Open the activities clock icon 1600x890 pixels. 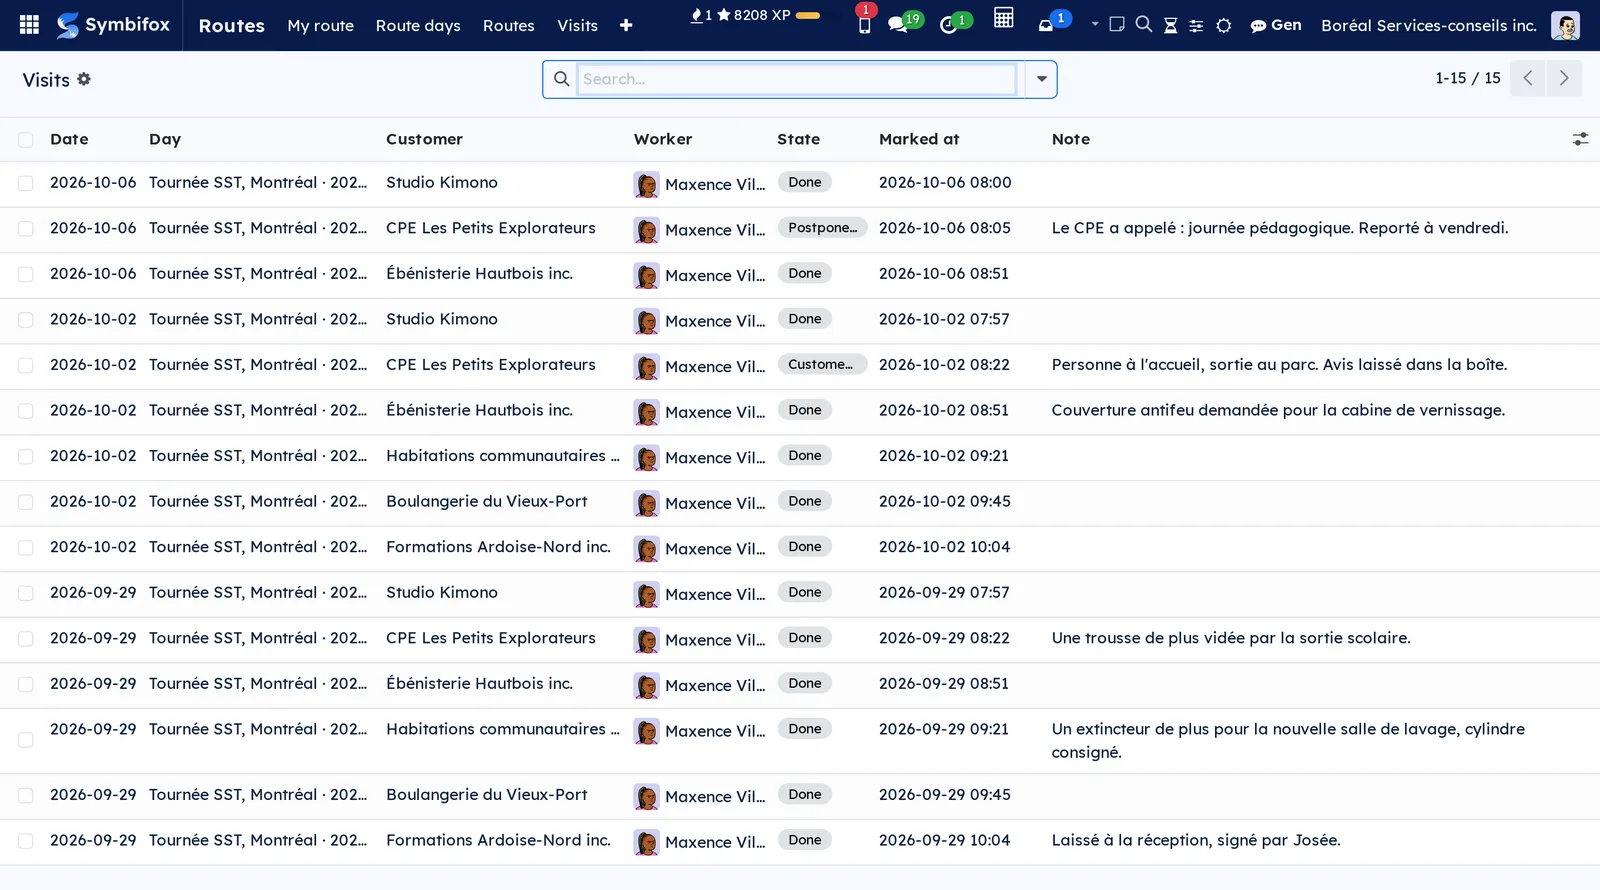click(949, 24)
